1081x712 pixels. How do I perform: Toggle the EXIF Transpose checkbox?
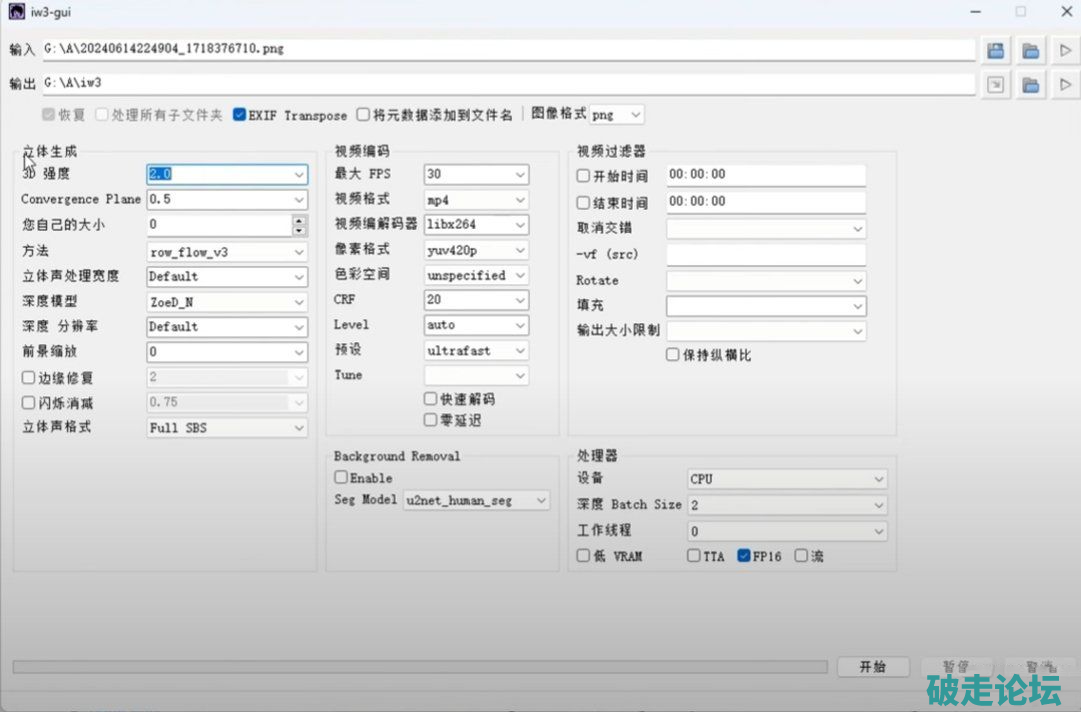240,115
